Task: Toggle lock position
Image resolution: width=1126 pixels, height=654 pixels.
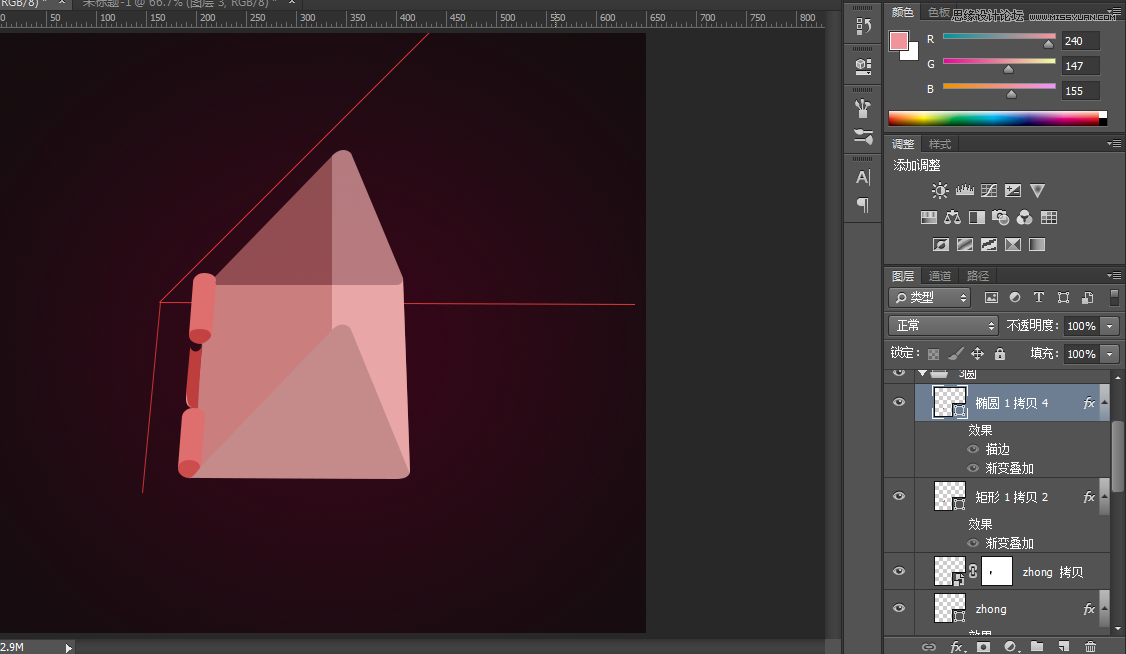Action: 977,353
